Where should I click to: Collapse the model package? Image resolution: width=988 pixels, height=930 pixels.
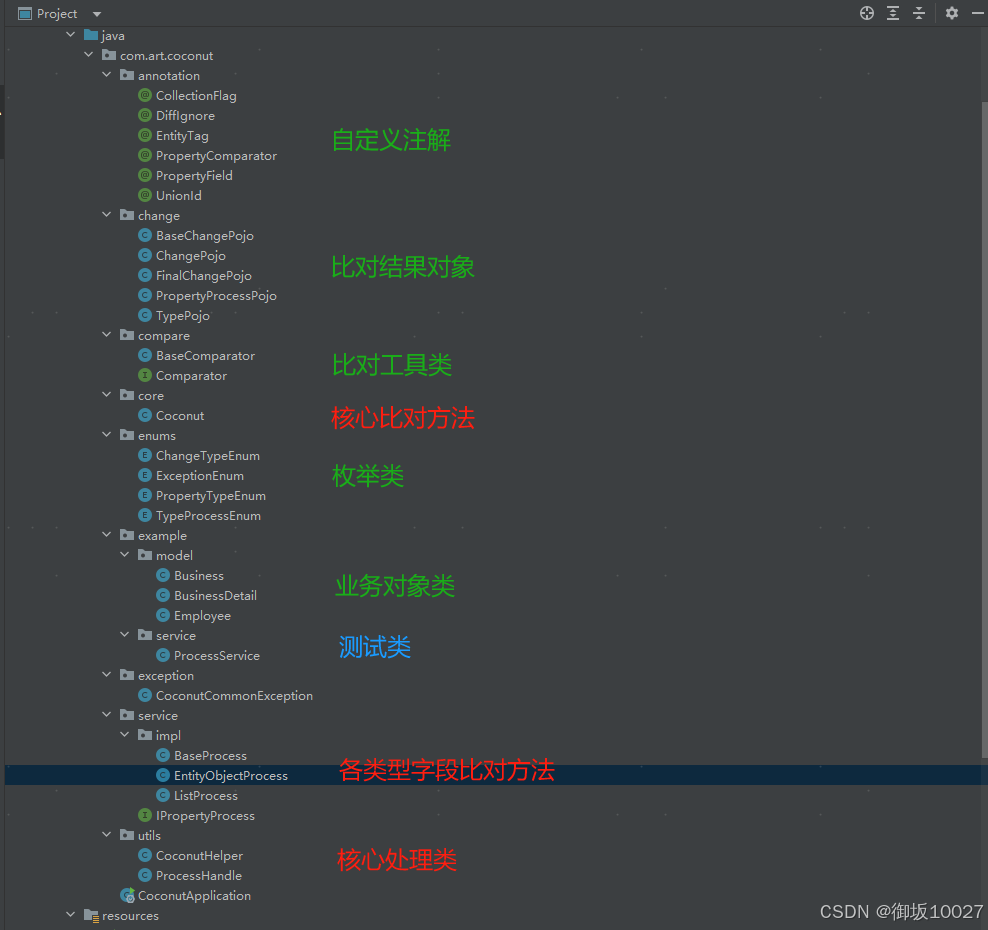tap(125, 554)
